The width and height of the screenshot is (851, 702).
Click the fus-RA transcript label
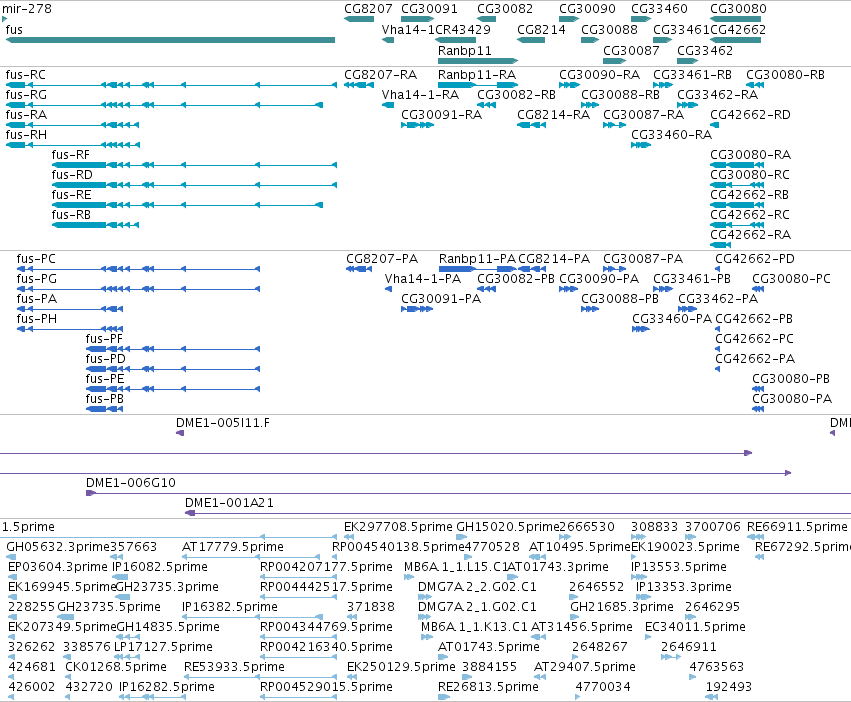(26, 115)
